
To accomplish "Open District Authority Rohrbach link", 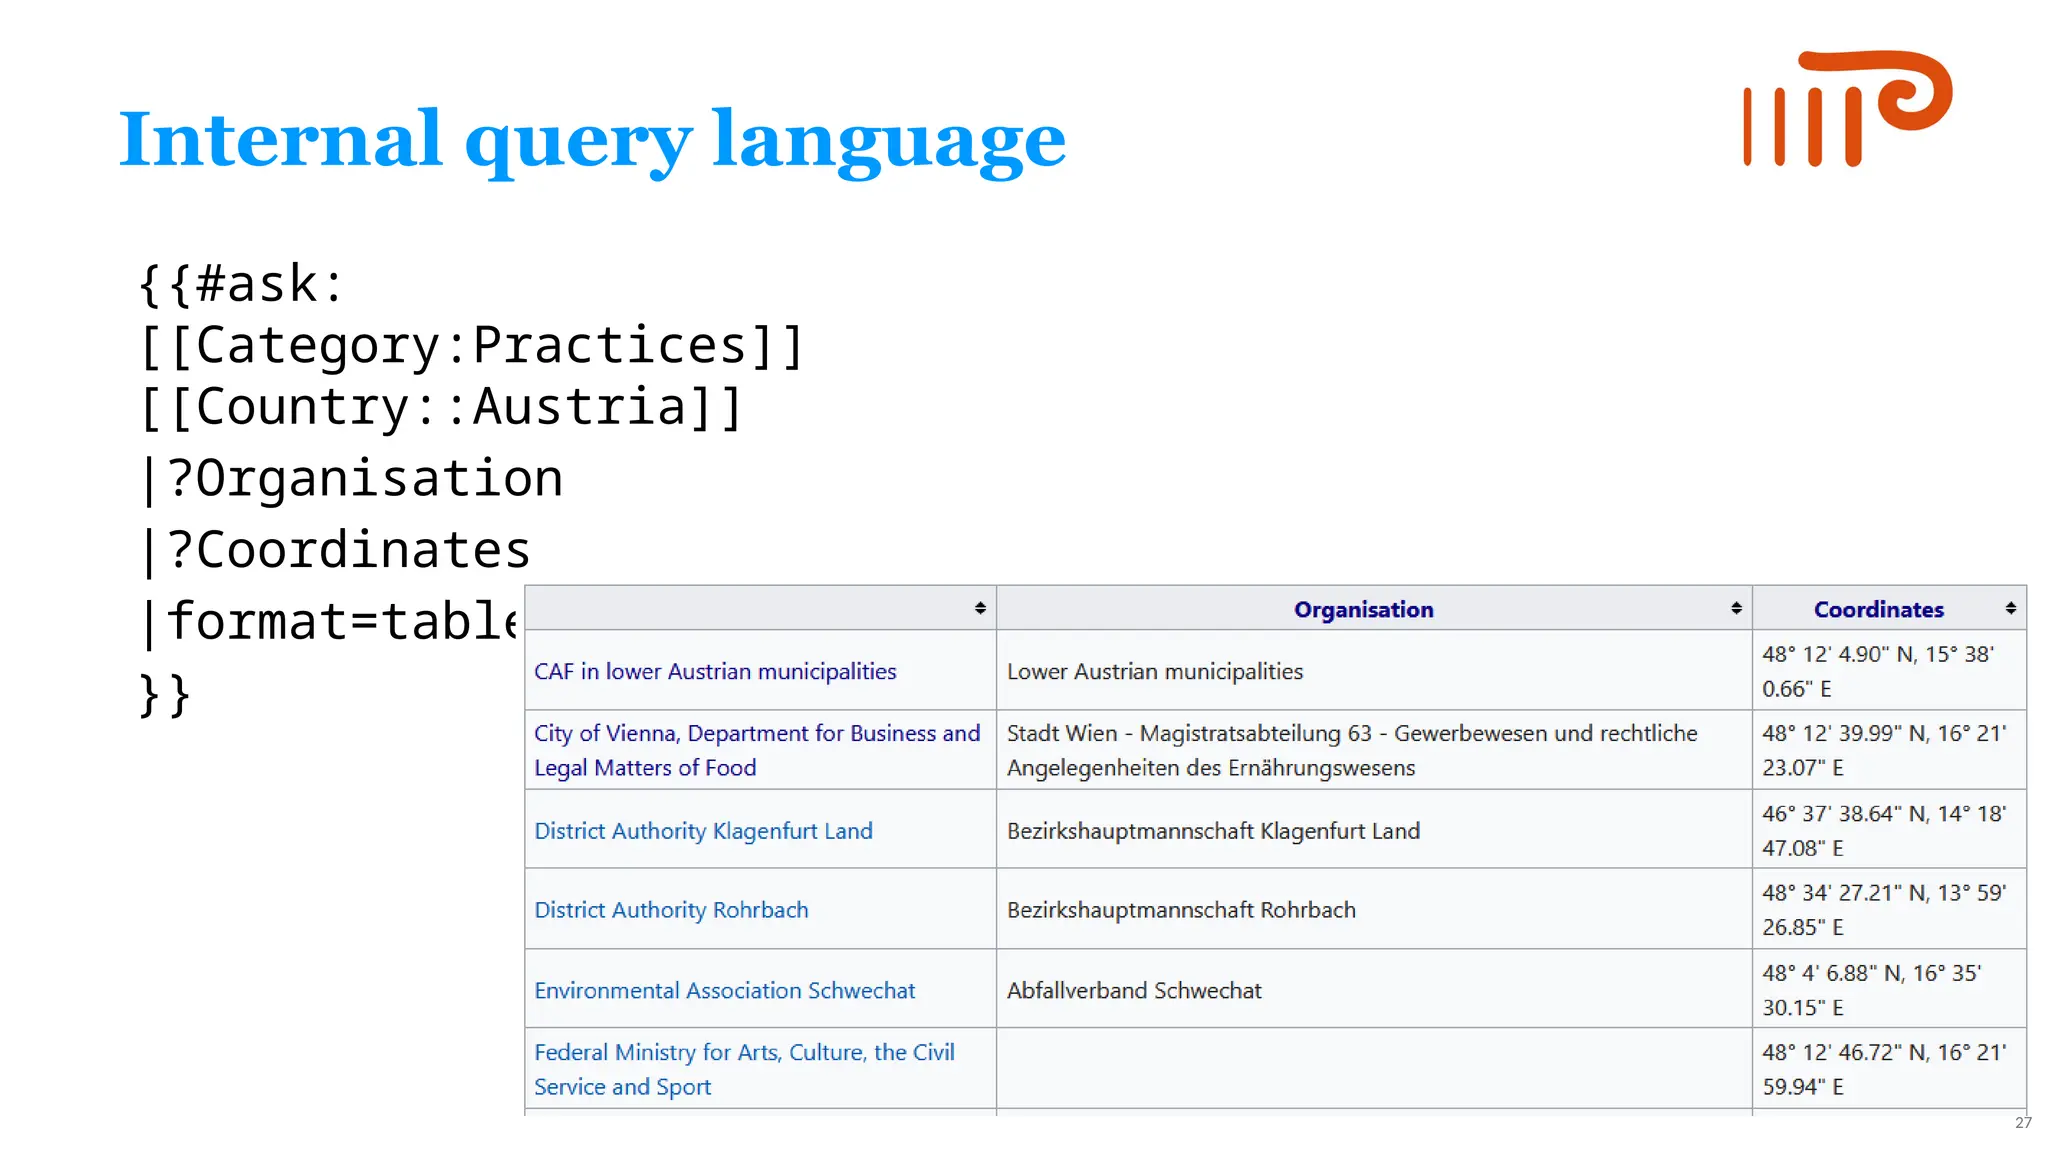I will tap(671, 909).
